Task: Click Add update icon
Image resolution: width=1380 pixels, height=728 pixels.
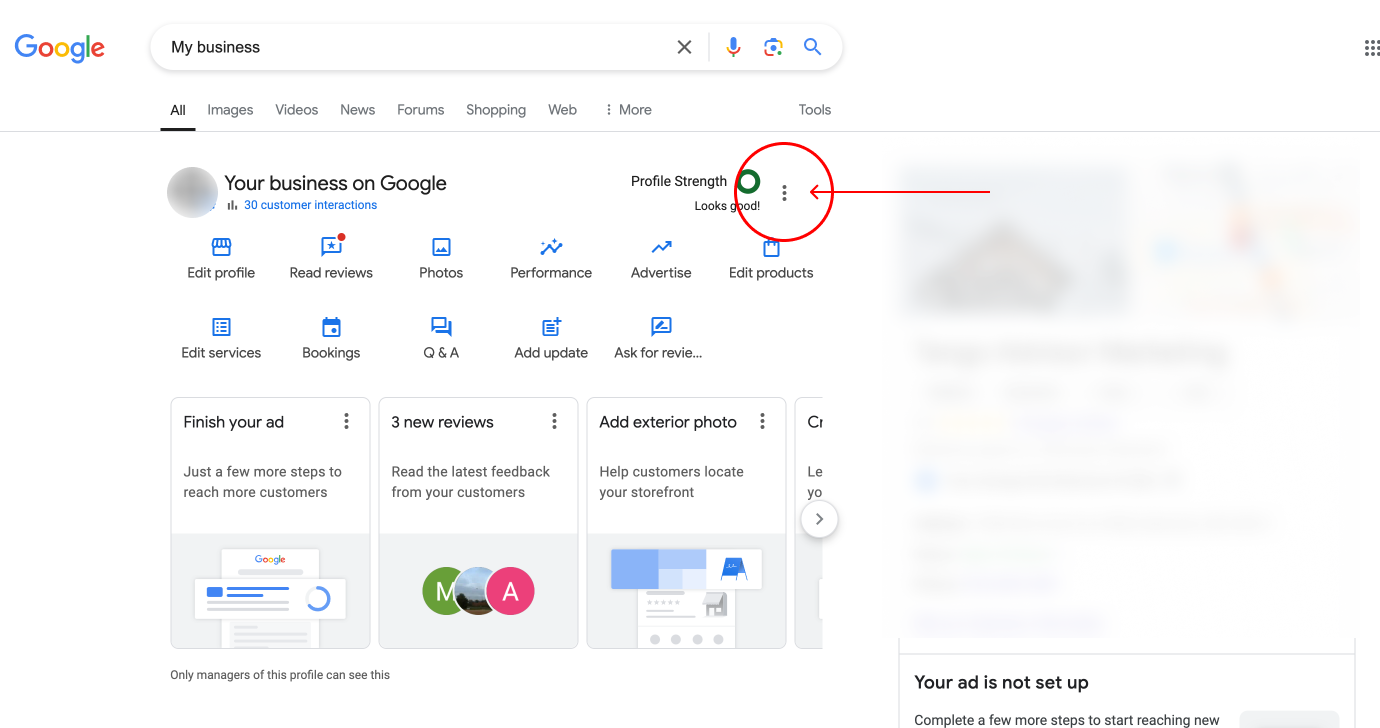Action: (551, 327)
